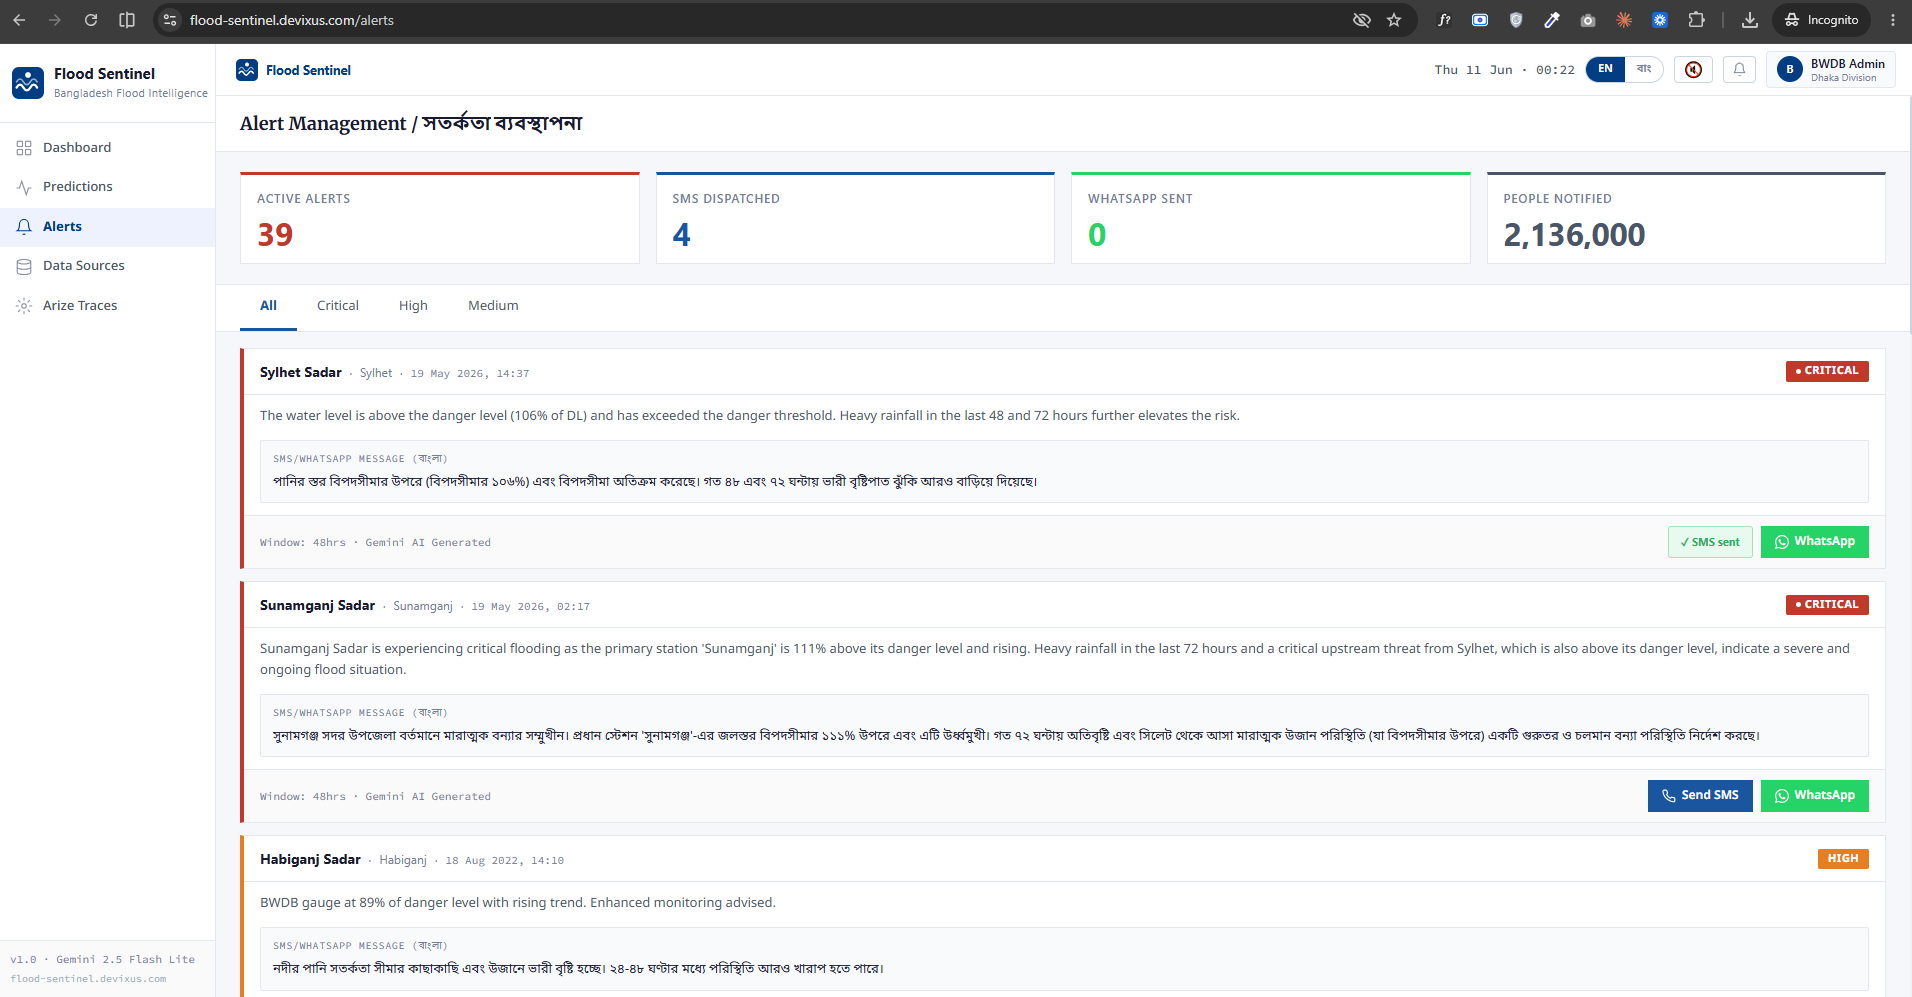
Task: View site information icon in address bar
Action: pos(170,20)
